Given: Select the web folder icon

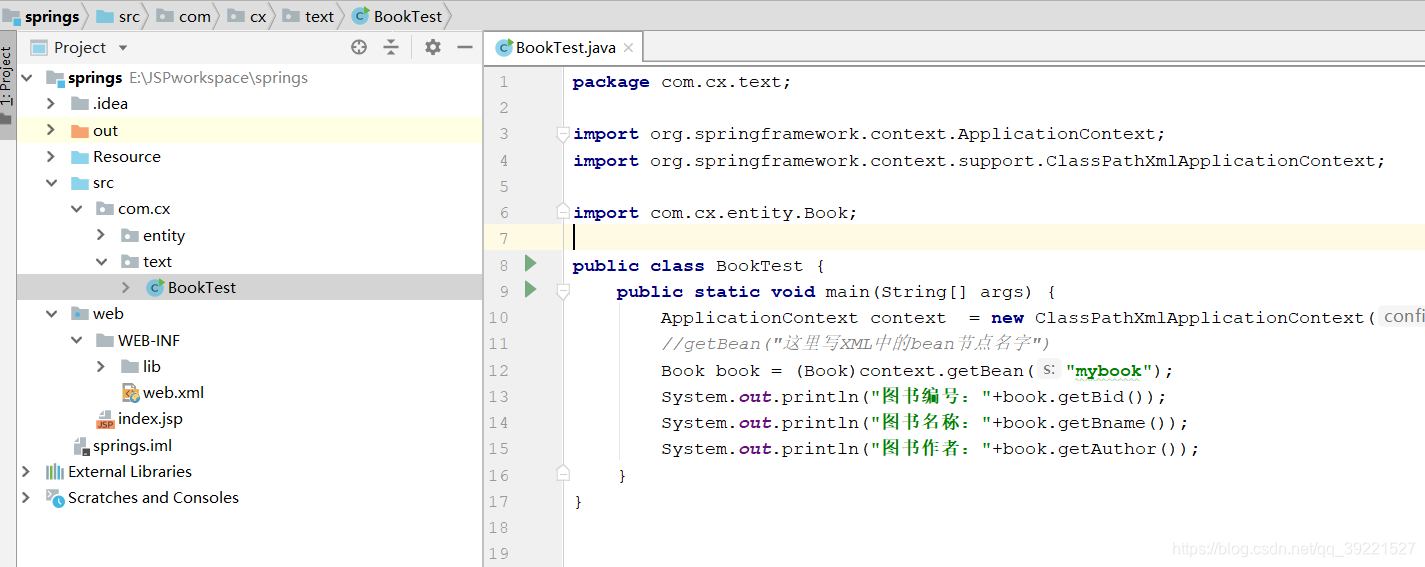Looking at the screenshot, I should [80, 314].
